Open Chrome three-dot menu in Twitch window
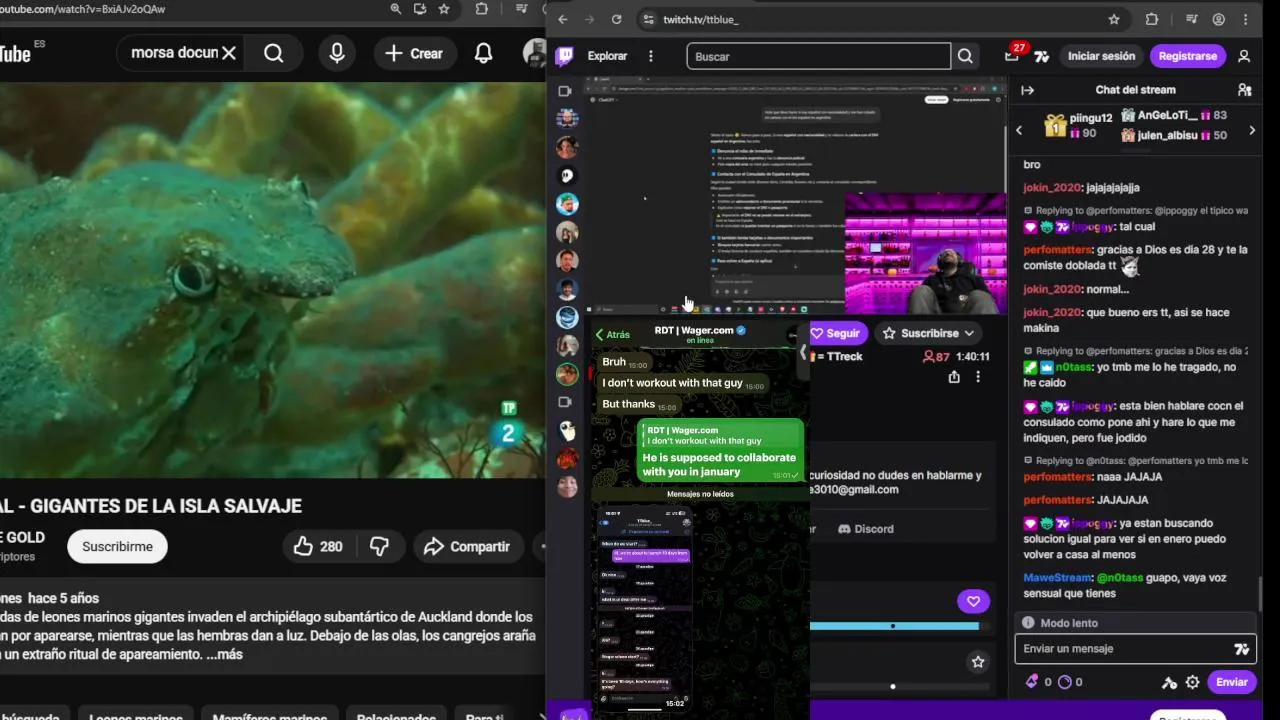Screen dimensions: 1280x720 point(1245,19)
